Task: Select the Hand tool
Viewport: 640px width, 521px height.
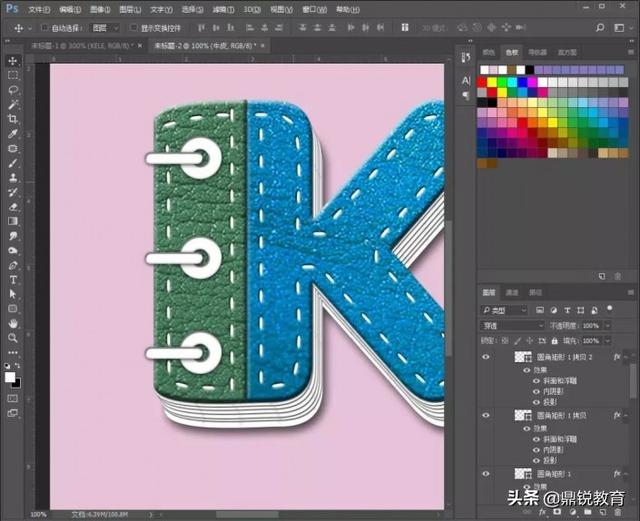Action: 13,324
